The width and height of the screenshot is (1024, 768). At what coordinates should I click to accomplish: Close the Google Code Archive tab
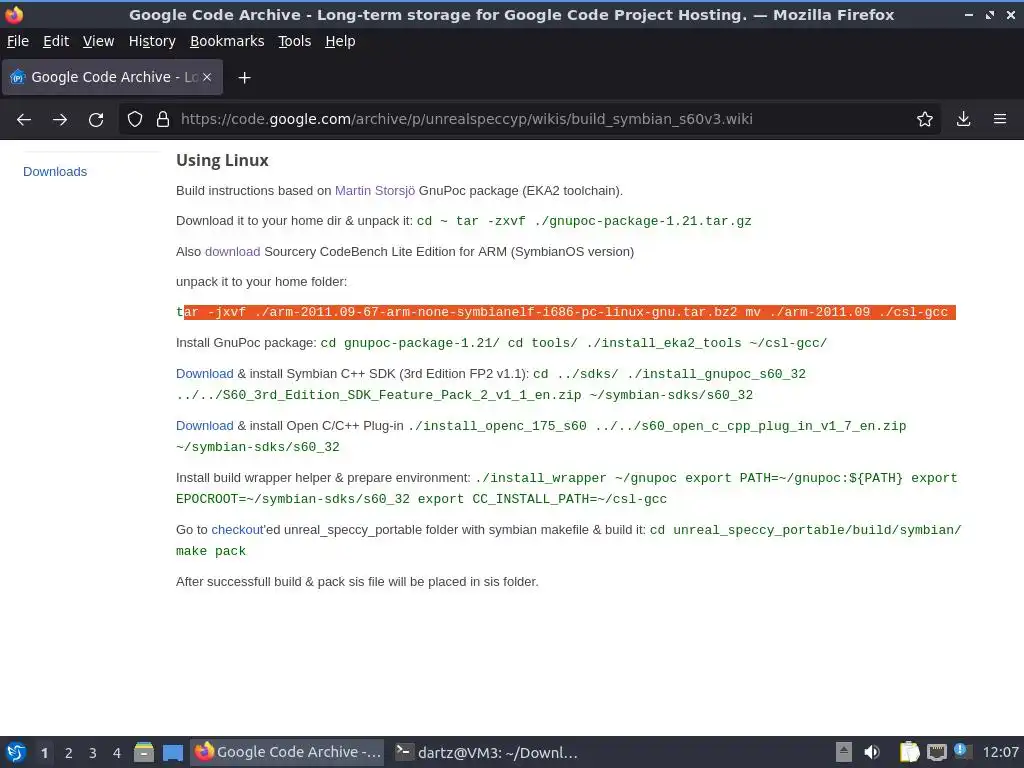207,77
